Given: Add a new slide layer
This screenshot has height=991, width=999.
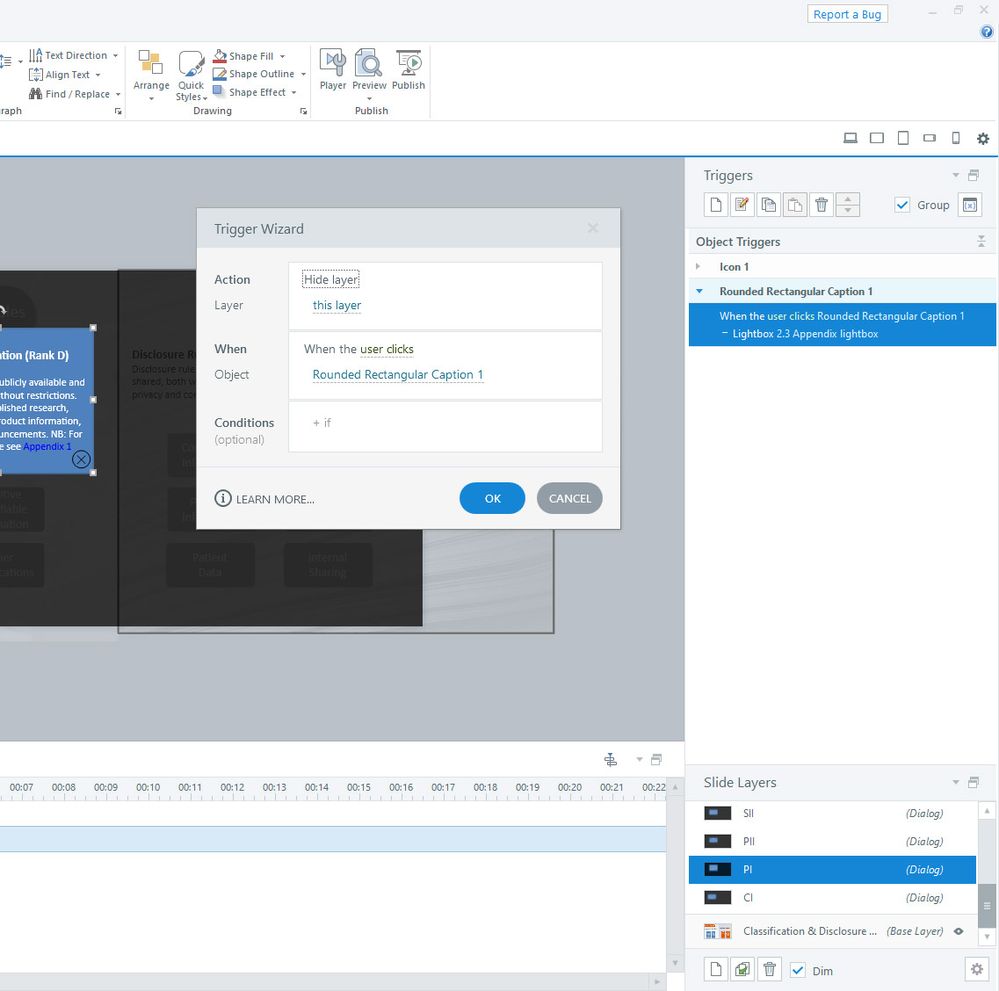Looking at the screenshot, I should pyautogui.click(x=716, y=969).
